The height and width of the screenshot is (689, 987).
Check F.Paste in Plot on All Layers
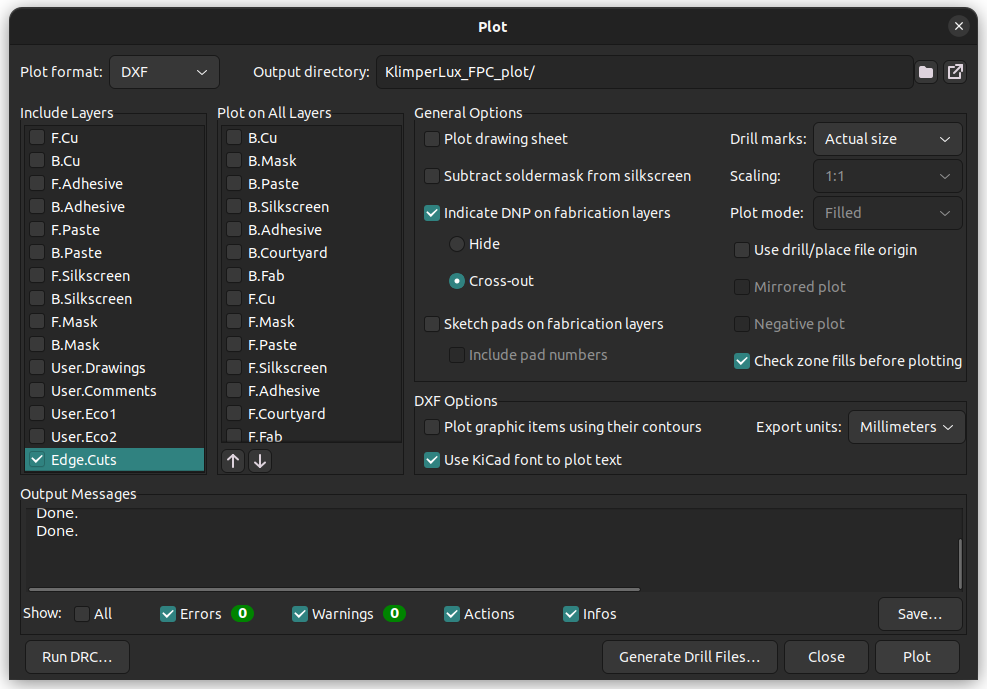click(x=234, y=345)
